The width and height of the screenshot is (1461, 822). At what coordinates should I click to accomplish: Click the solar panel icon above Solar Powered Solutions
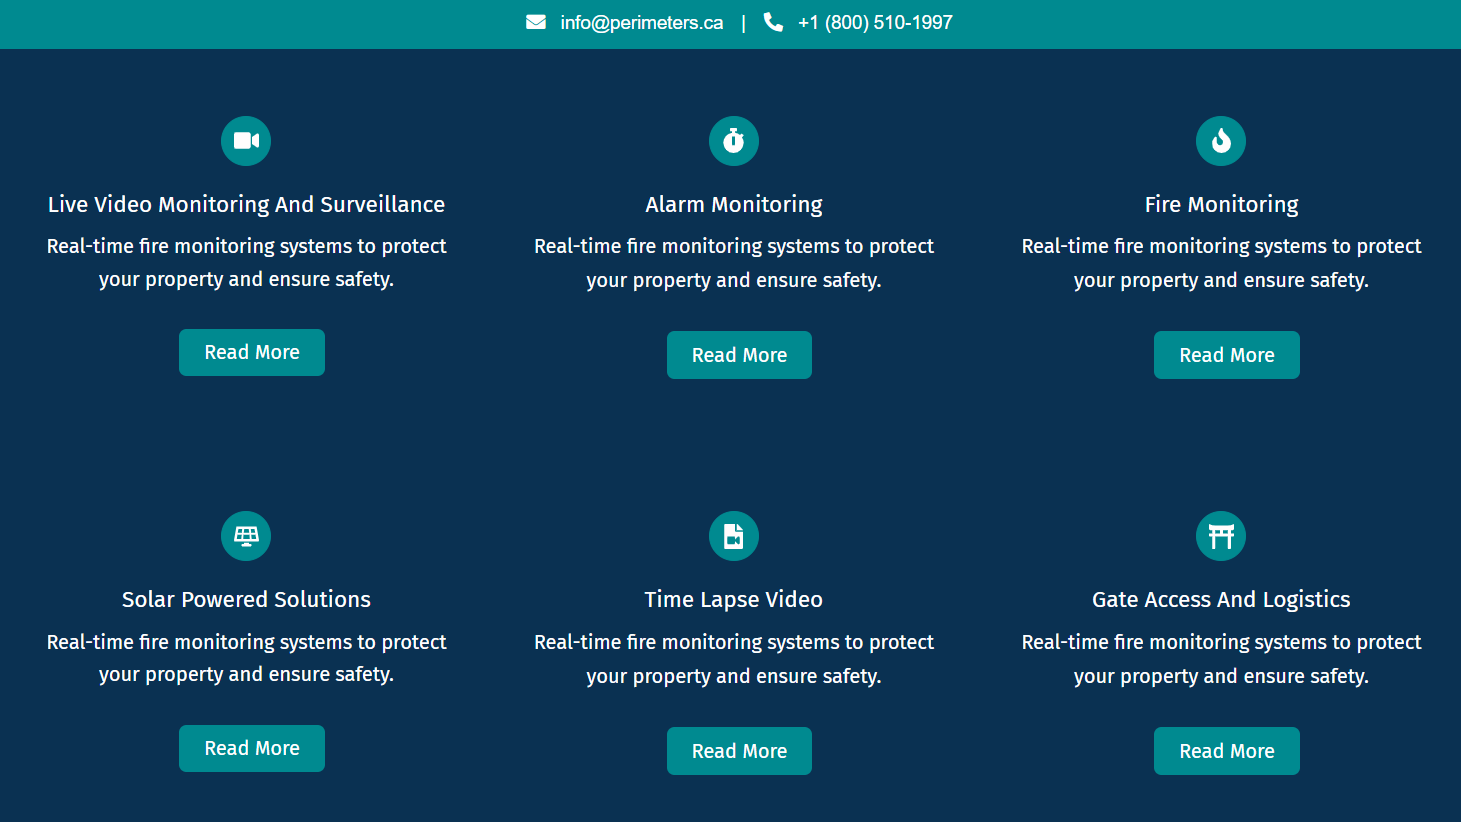(246, 536)
